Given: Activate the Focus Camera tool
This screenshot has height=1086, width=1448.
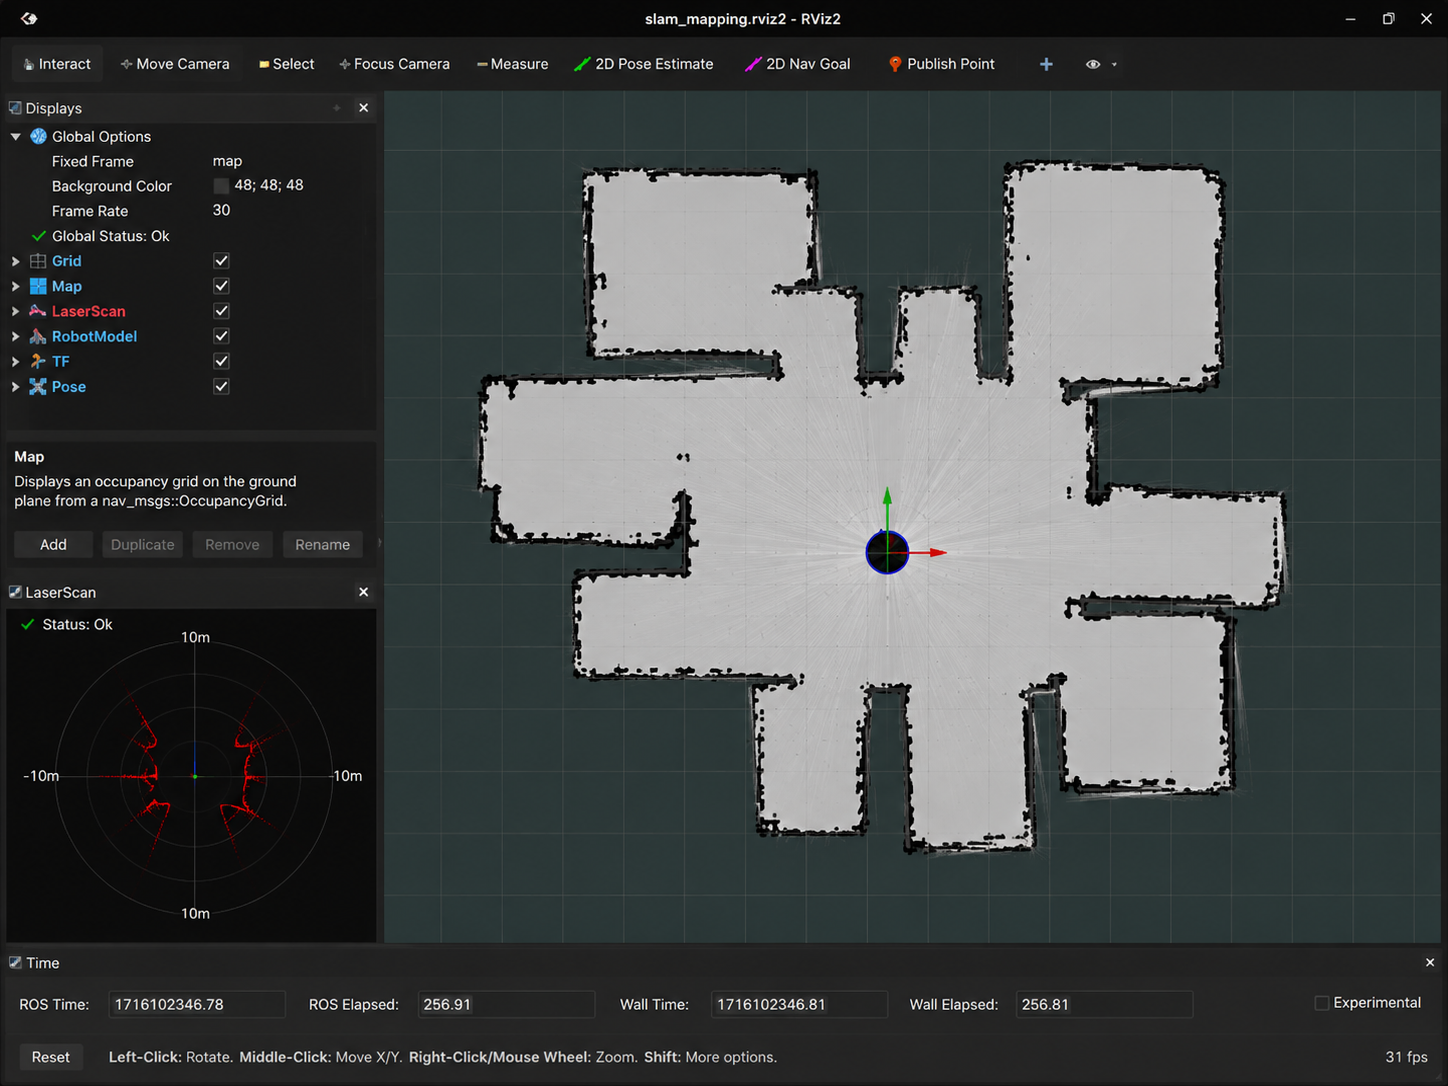Looking at the screenshot, I should [394, 64].
